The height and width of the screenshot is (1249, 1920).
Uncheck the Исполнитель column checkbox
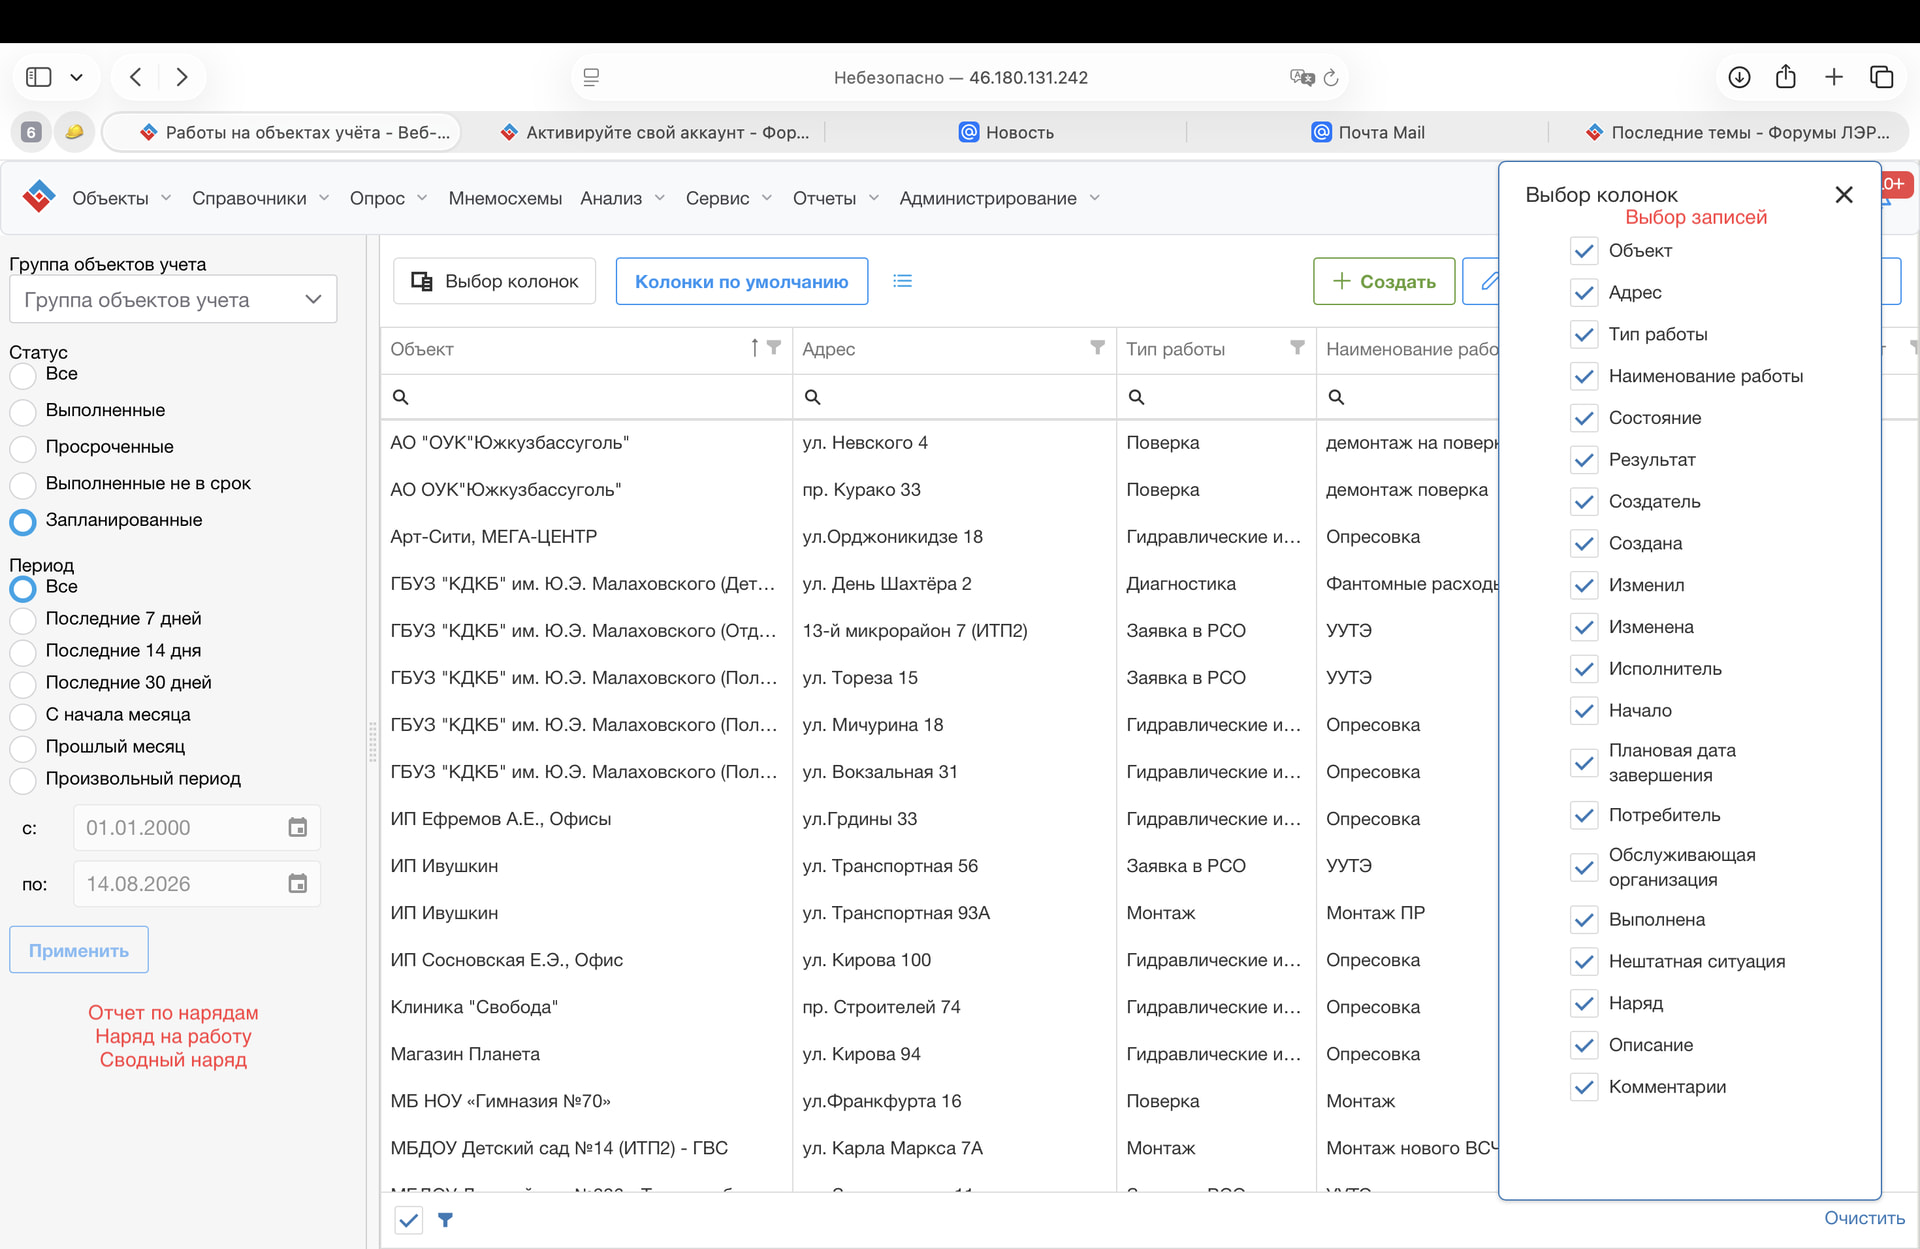coord(1584,669)
